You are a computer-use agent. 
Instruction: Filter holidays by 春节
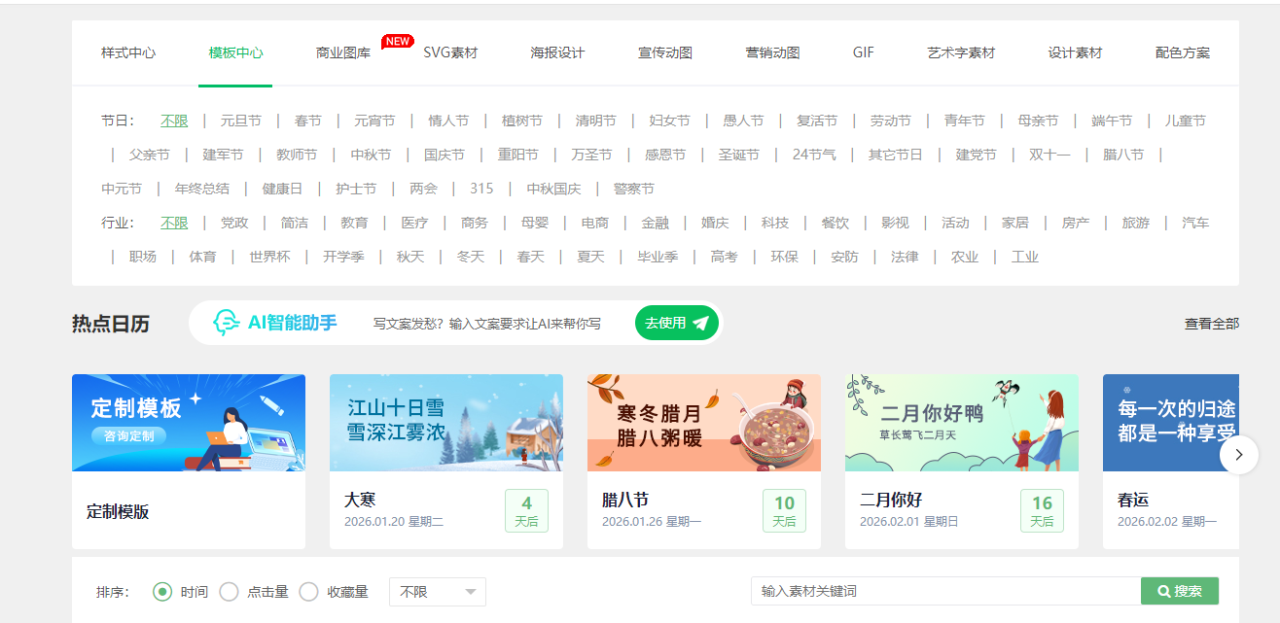pyautogui.click(x=308, y=121)
